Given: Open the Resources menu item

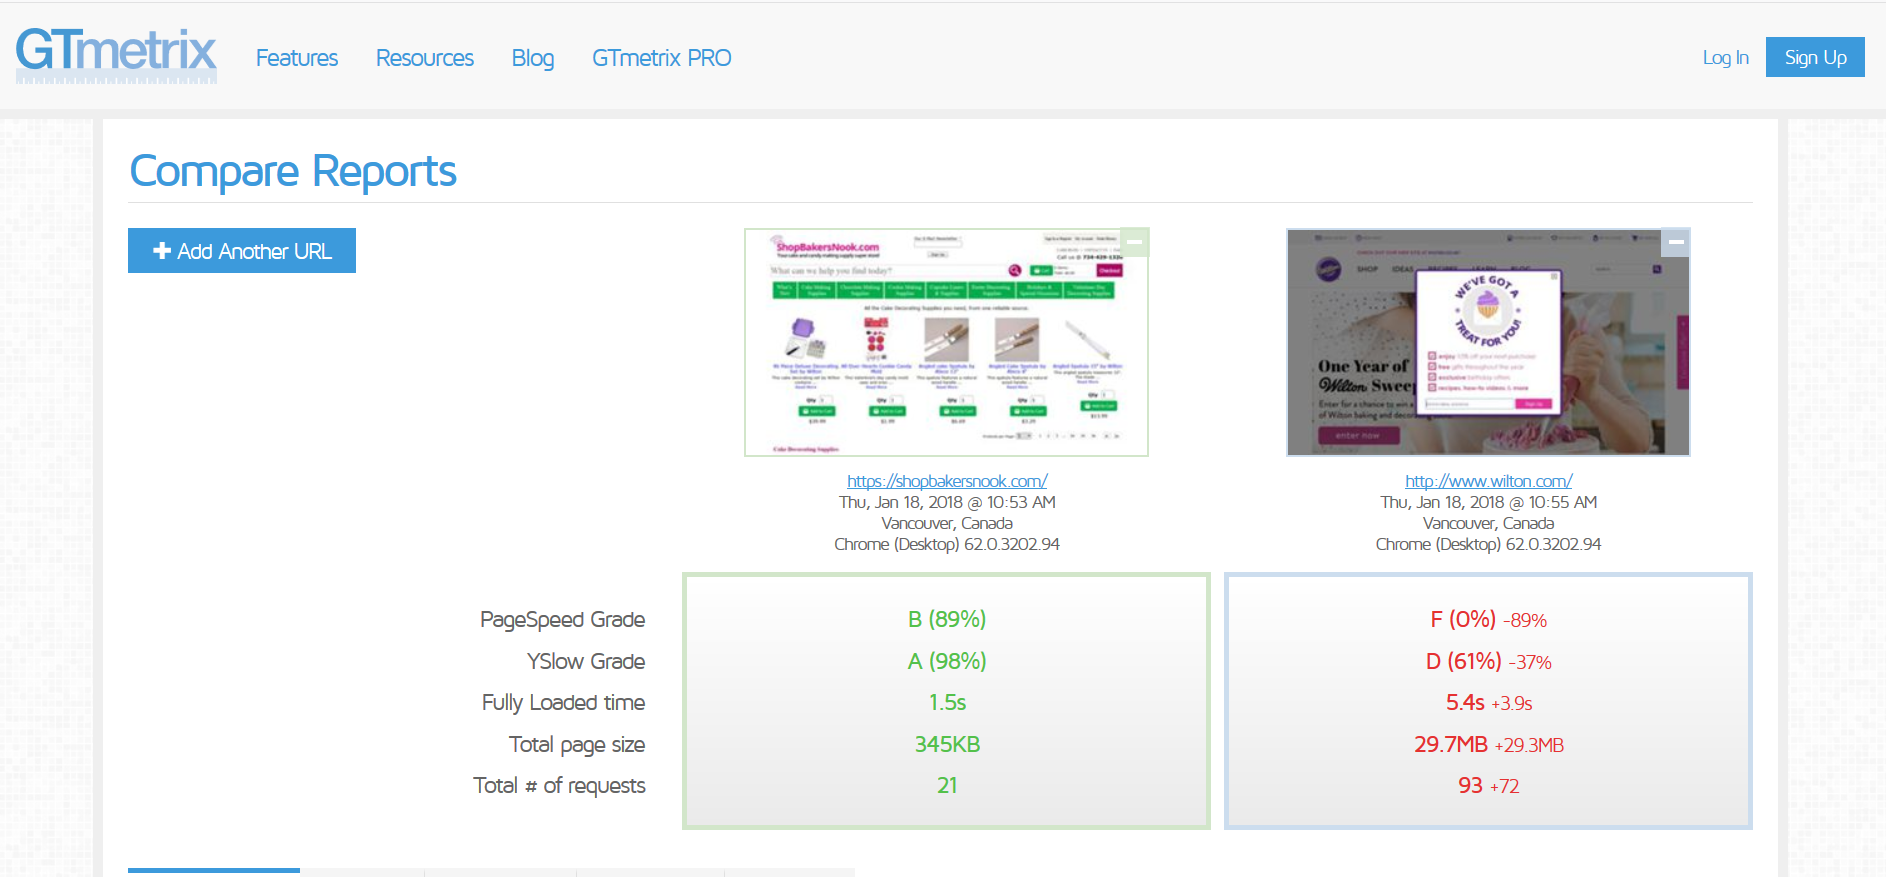Looking at the screenshot, I should [425, 58].
